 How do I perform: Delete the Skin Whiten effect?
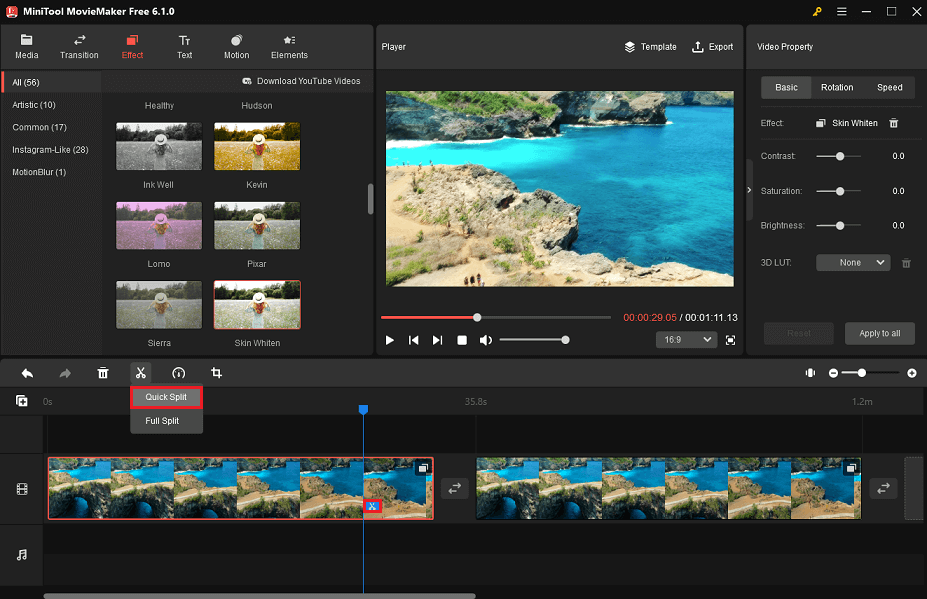894,123
